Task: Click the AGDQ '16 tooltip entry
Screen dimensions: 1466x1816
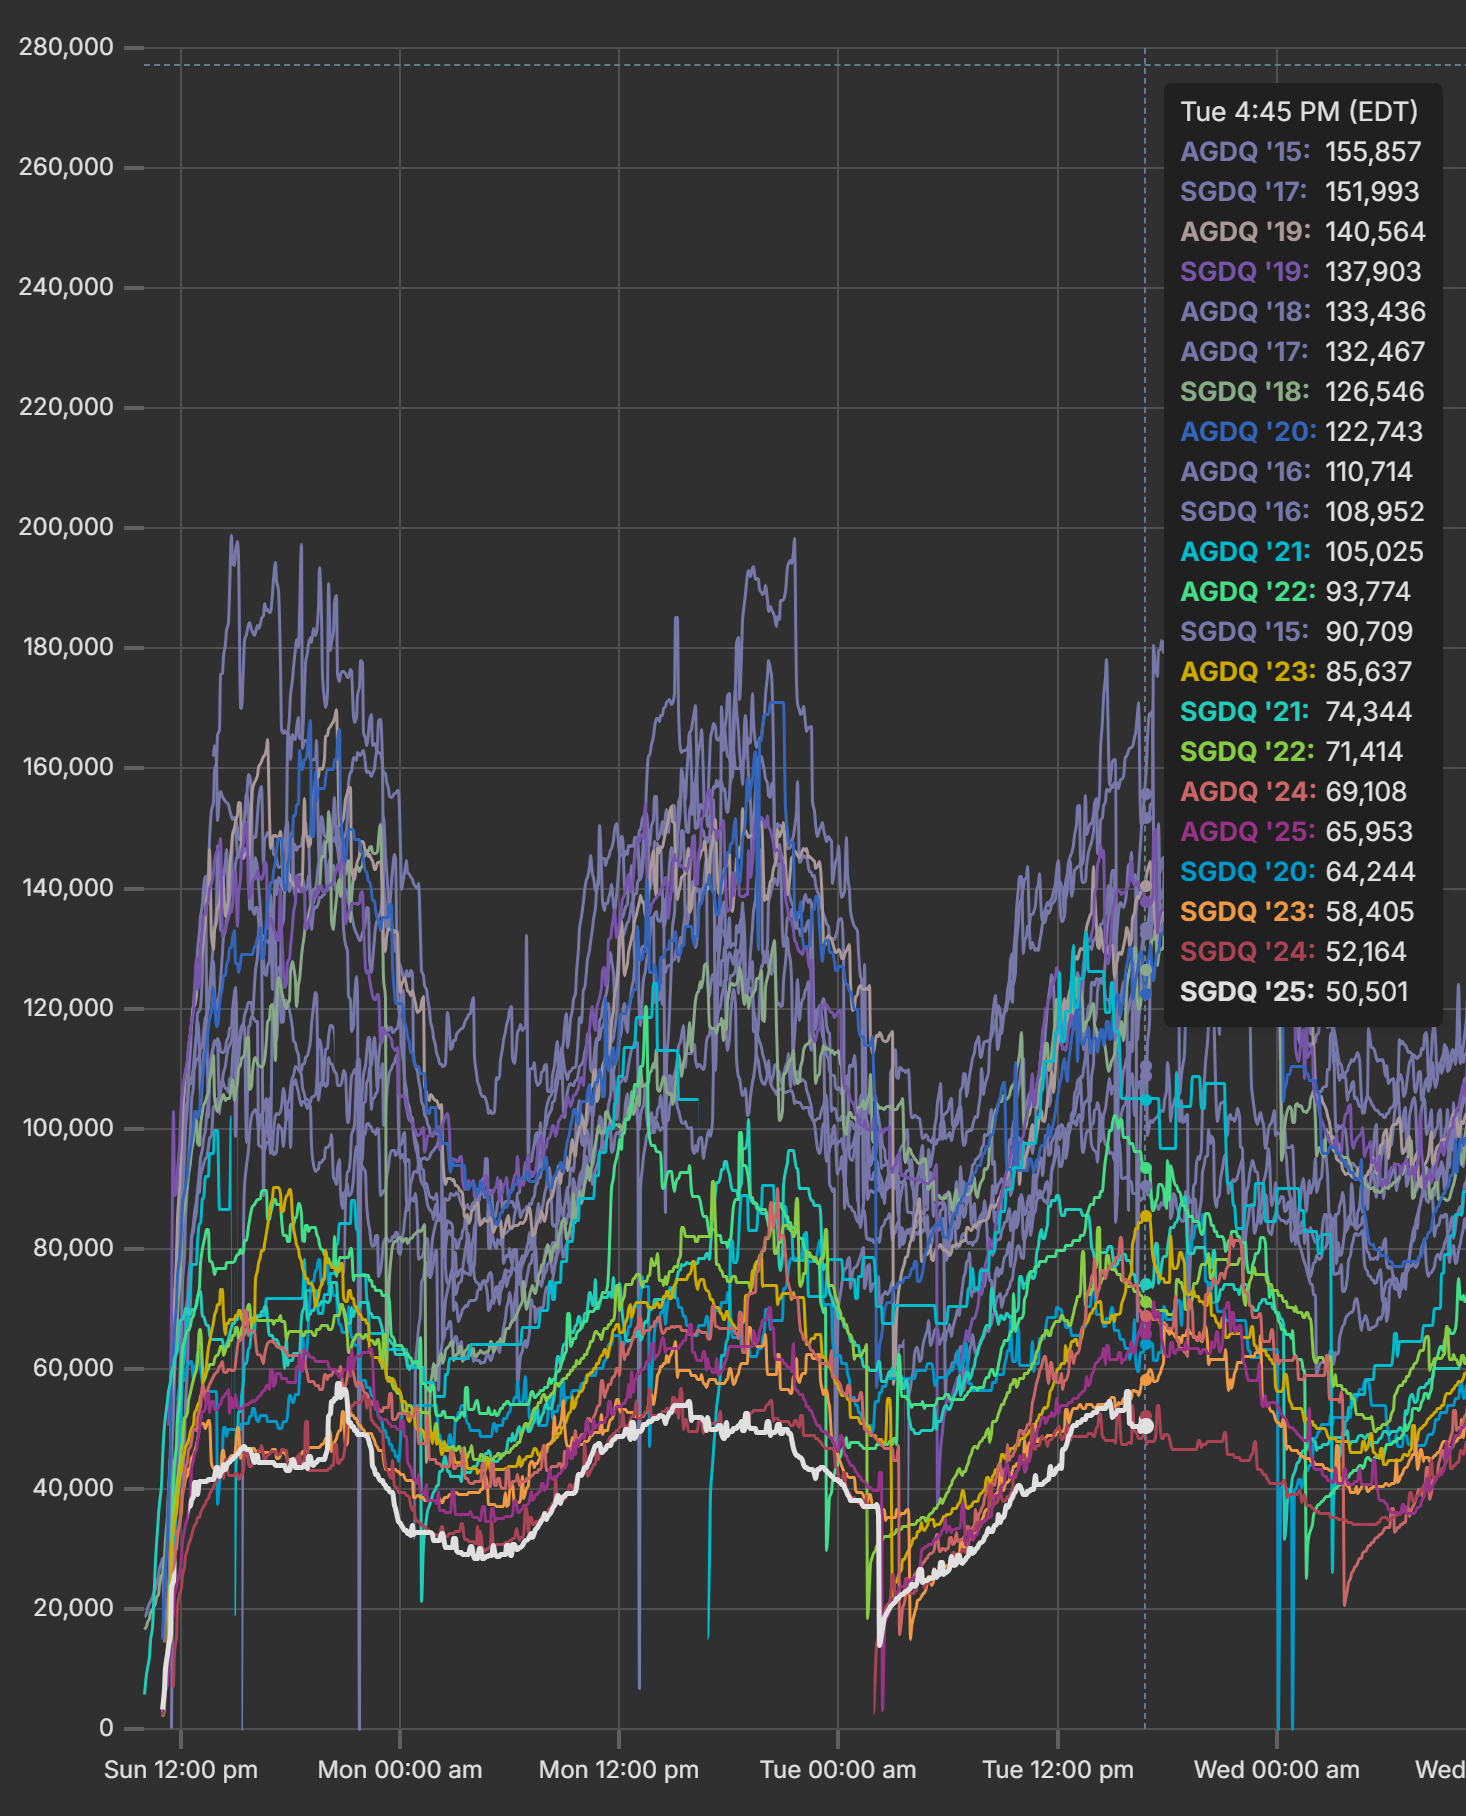Action: (1297, 471)
